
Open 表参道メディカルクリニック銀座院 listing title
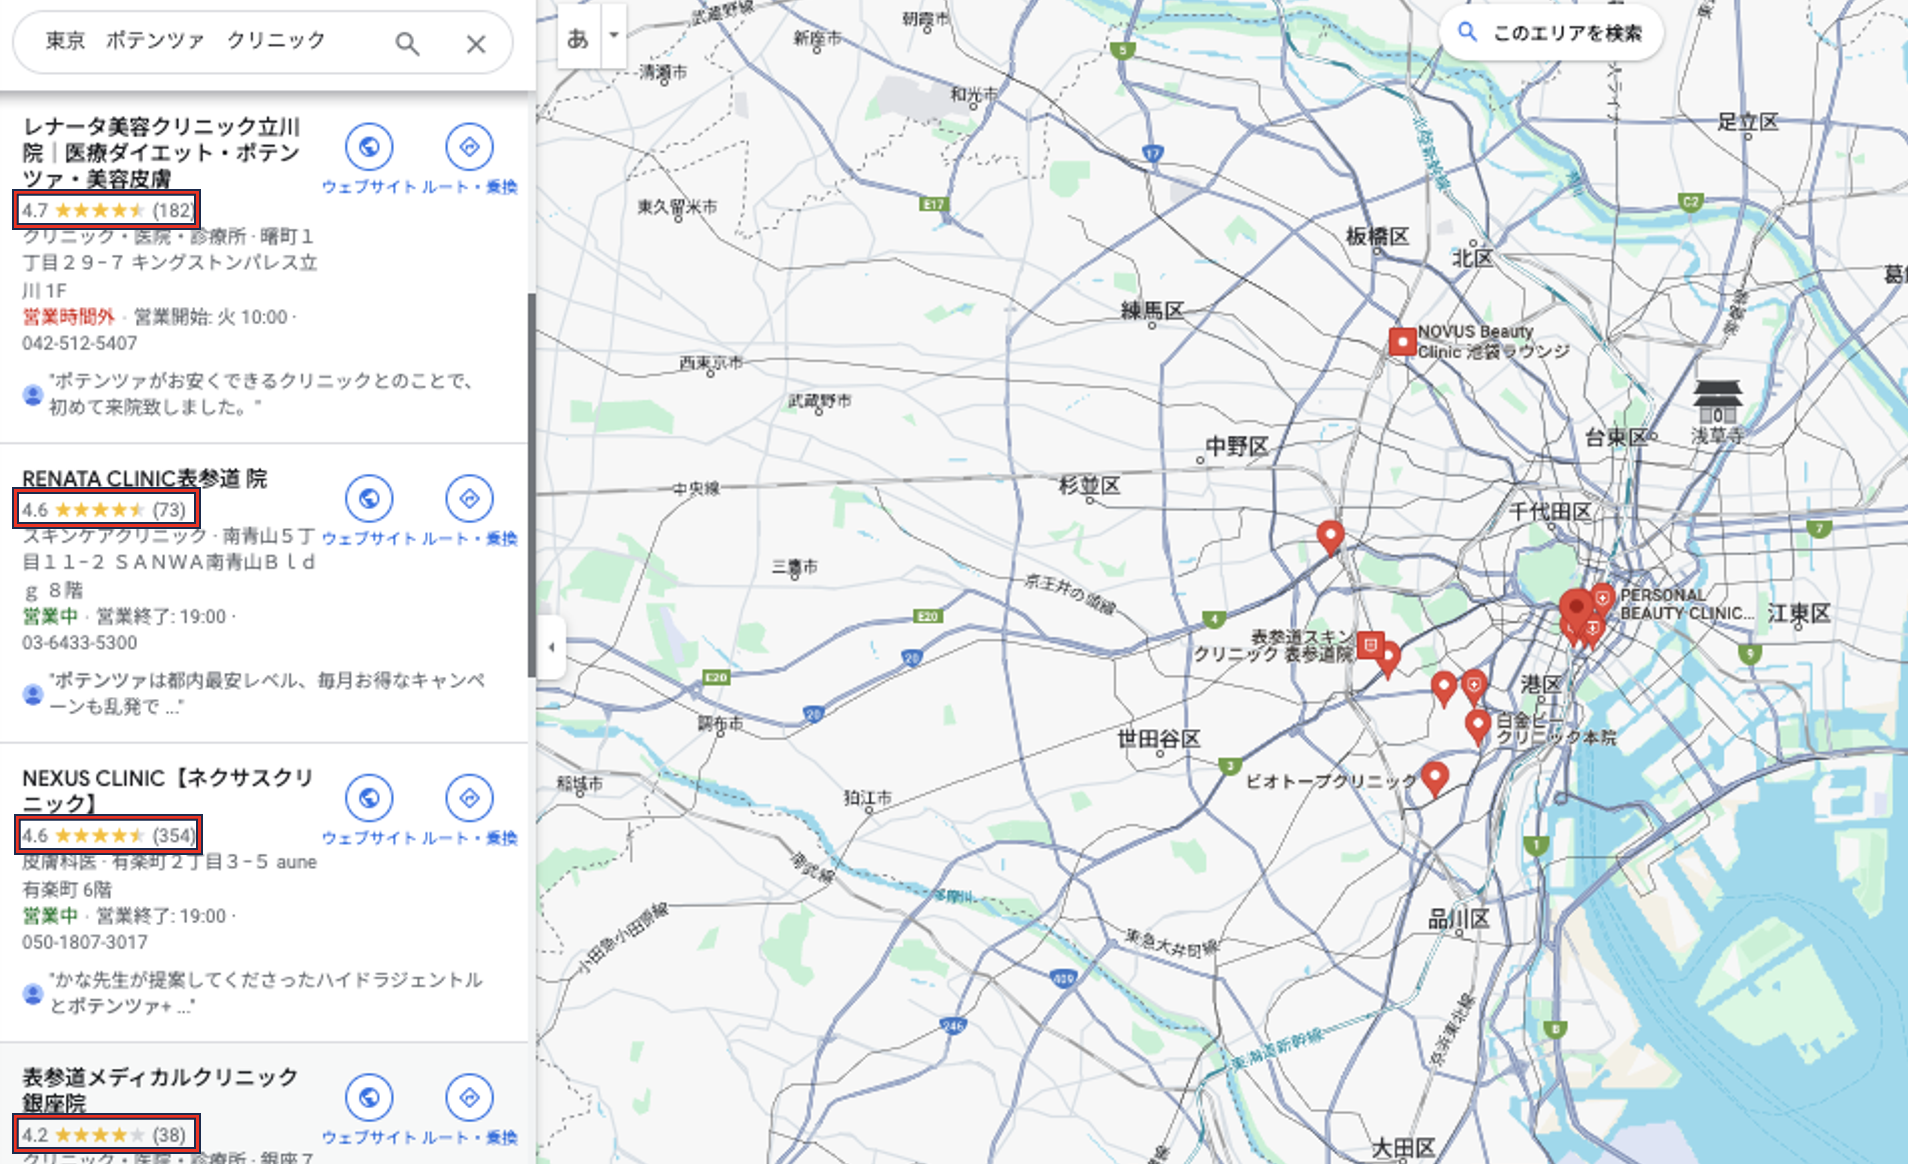(x=160, y=1090)
